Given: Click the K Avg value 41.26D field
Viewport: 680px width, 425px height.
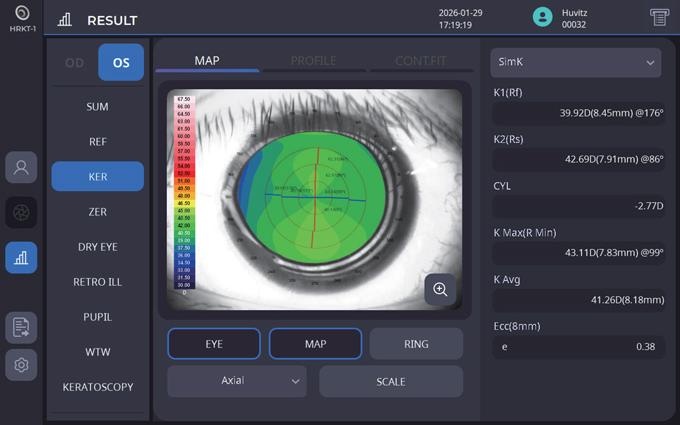Looking at the screenshot, I should [x=579, y=300].
